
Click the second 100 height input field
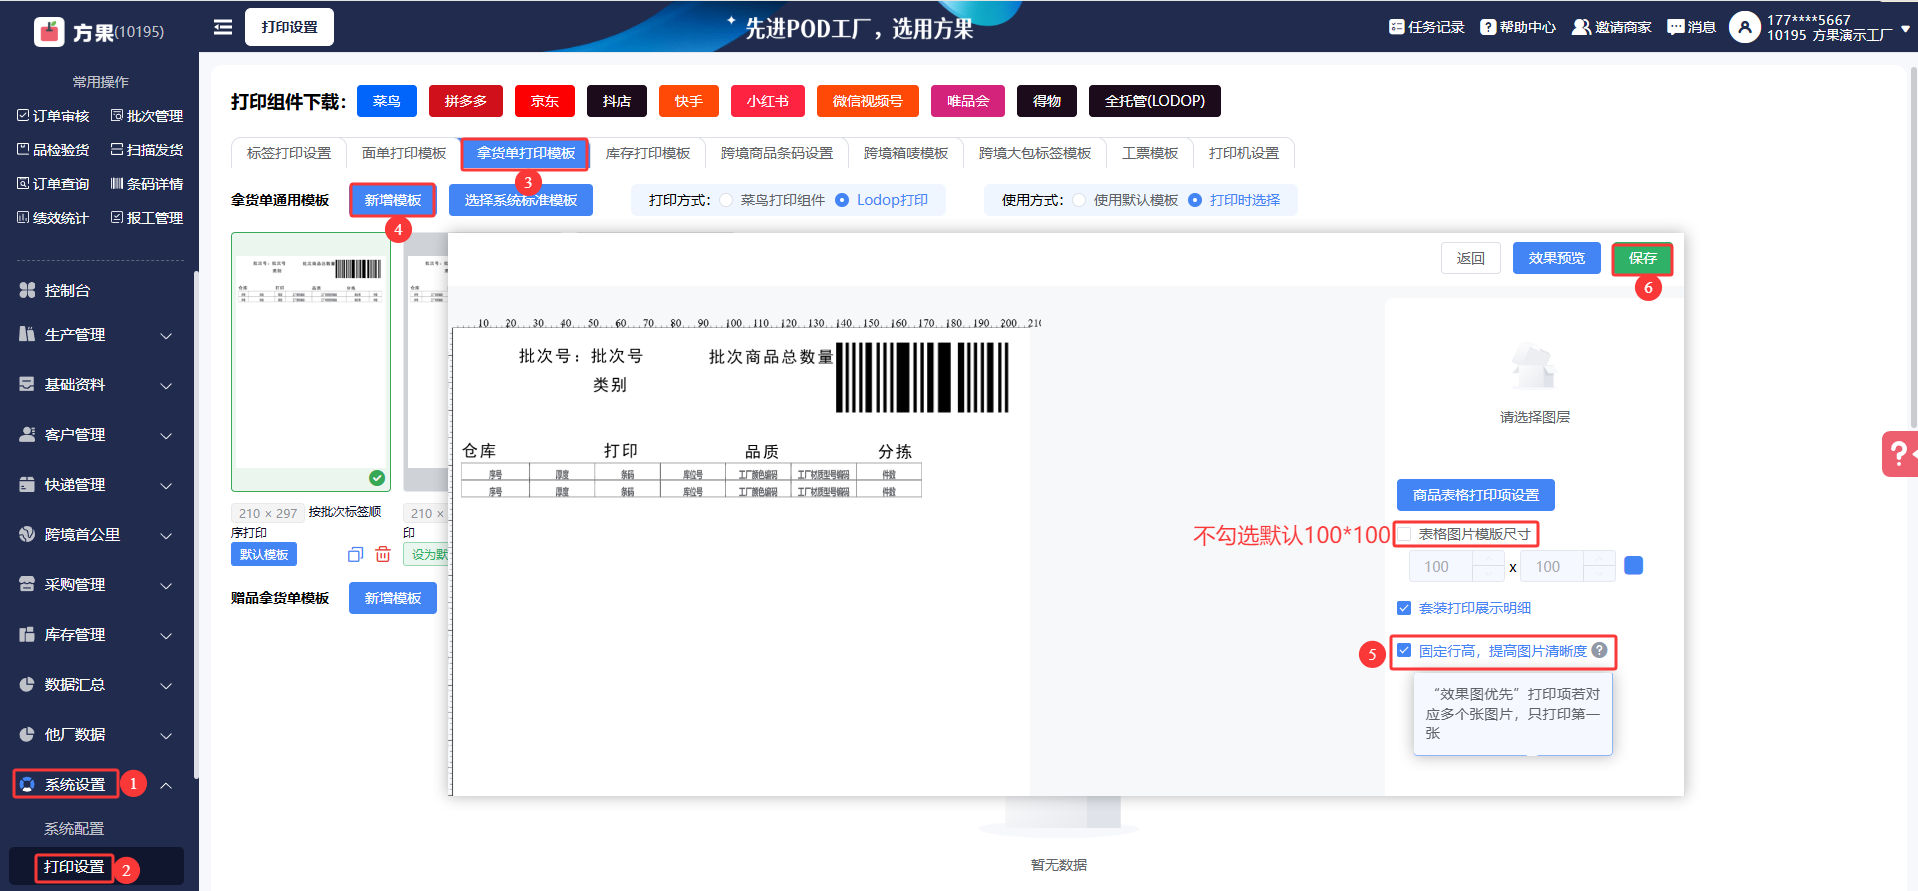[x=1553, y=566]
